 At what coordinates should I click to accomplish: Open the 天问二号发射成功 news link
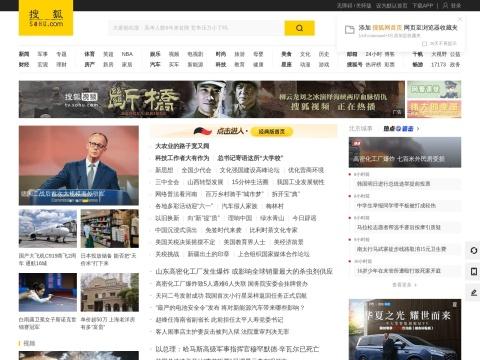pos(231,296)
